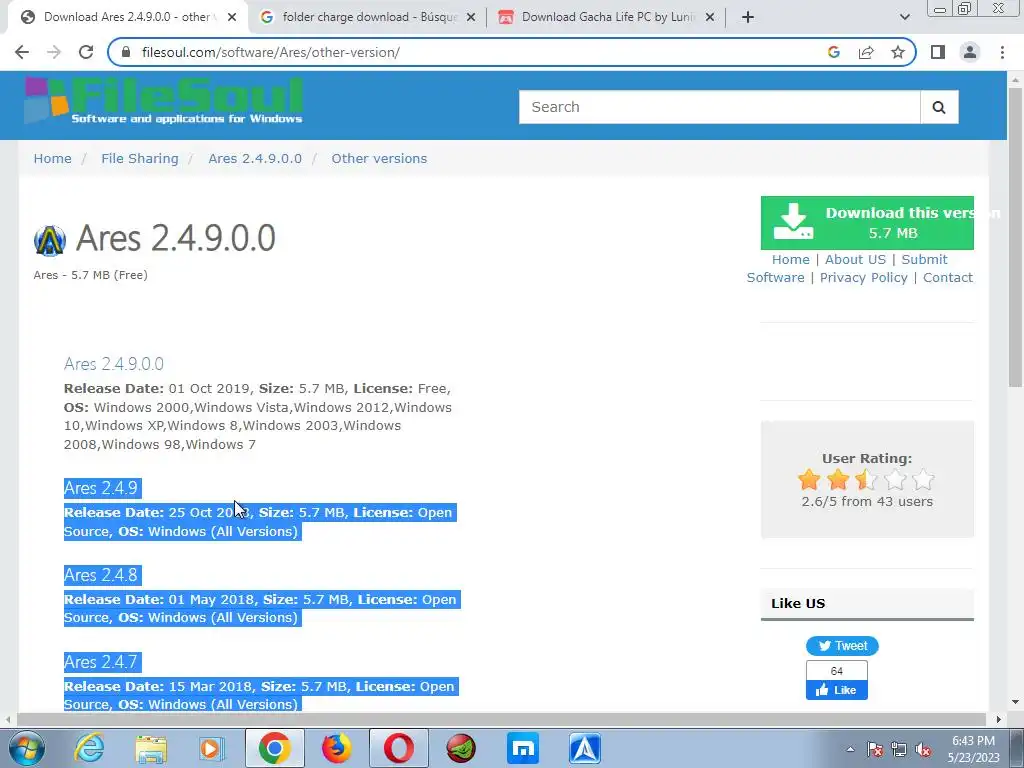Switch to Opera in taskbar
This screenshot has height=768, width=1024.
point(398,748)
